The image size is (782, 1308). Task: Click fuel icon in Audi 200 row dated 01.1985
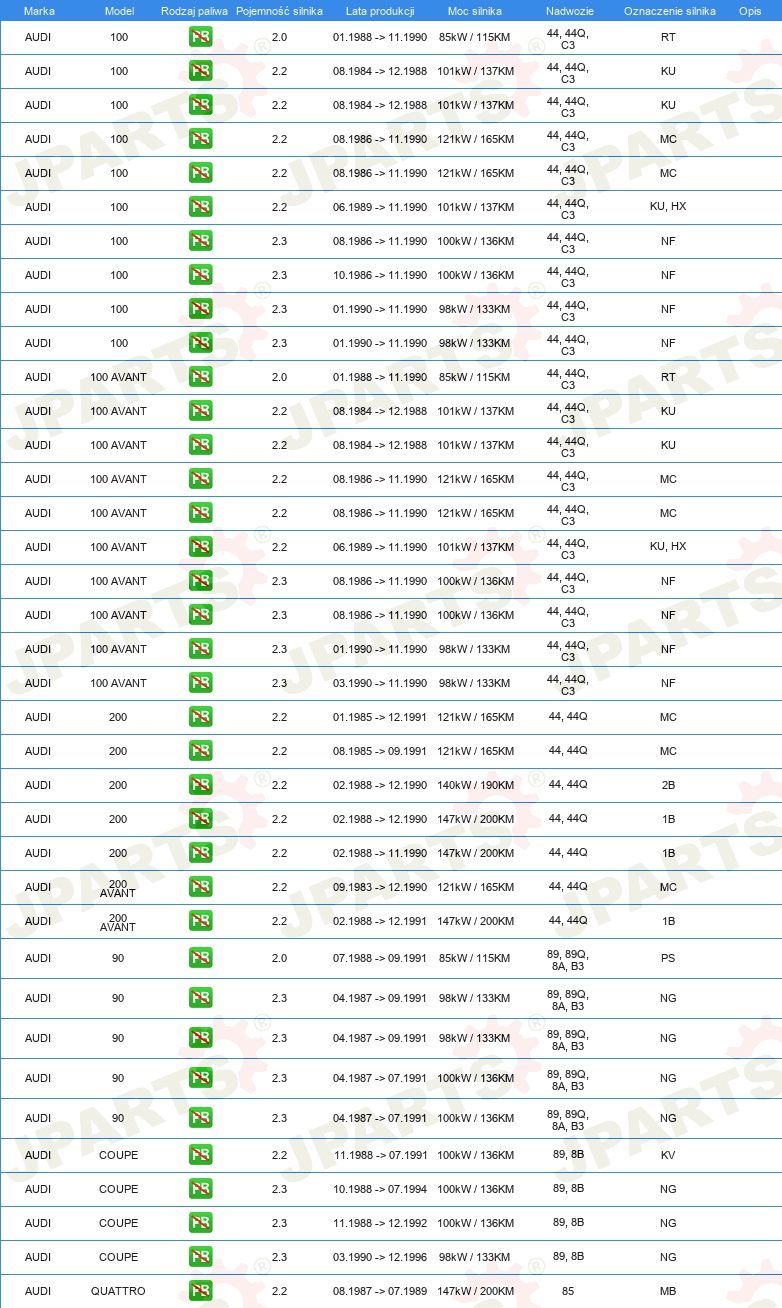pos(200,717)
